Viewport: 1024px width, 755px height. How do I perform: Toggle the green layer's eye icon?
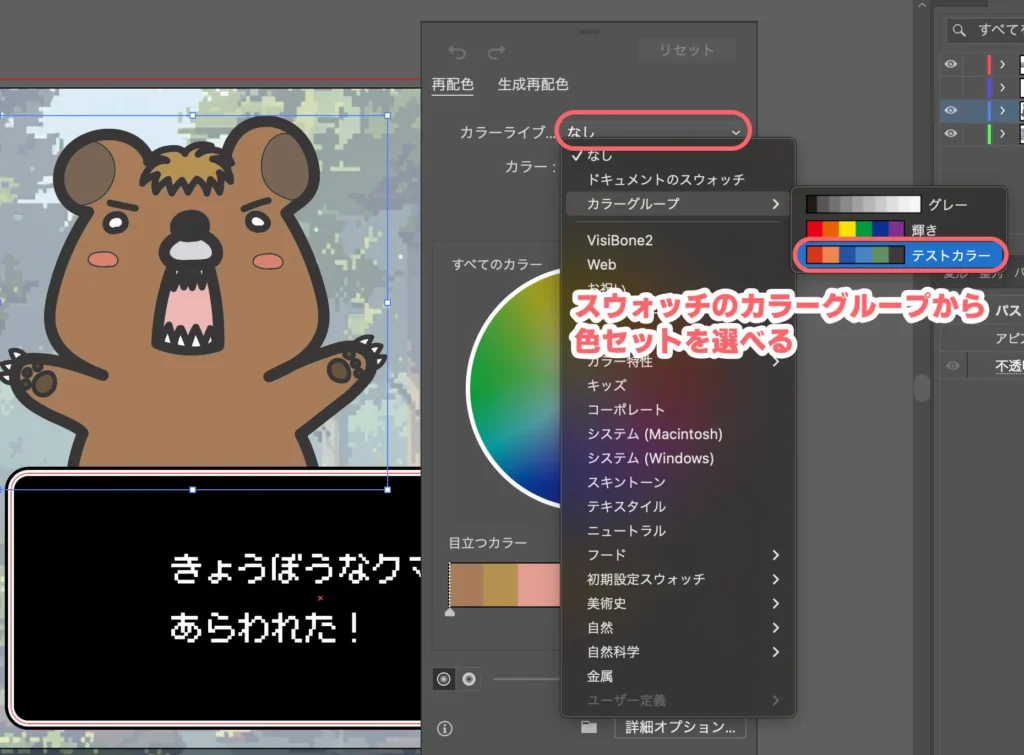[x=951, y=133]
